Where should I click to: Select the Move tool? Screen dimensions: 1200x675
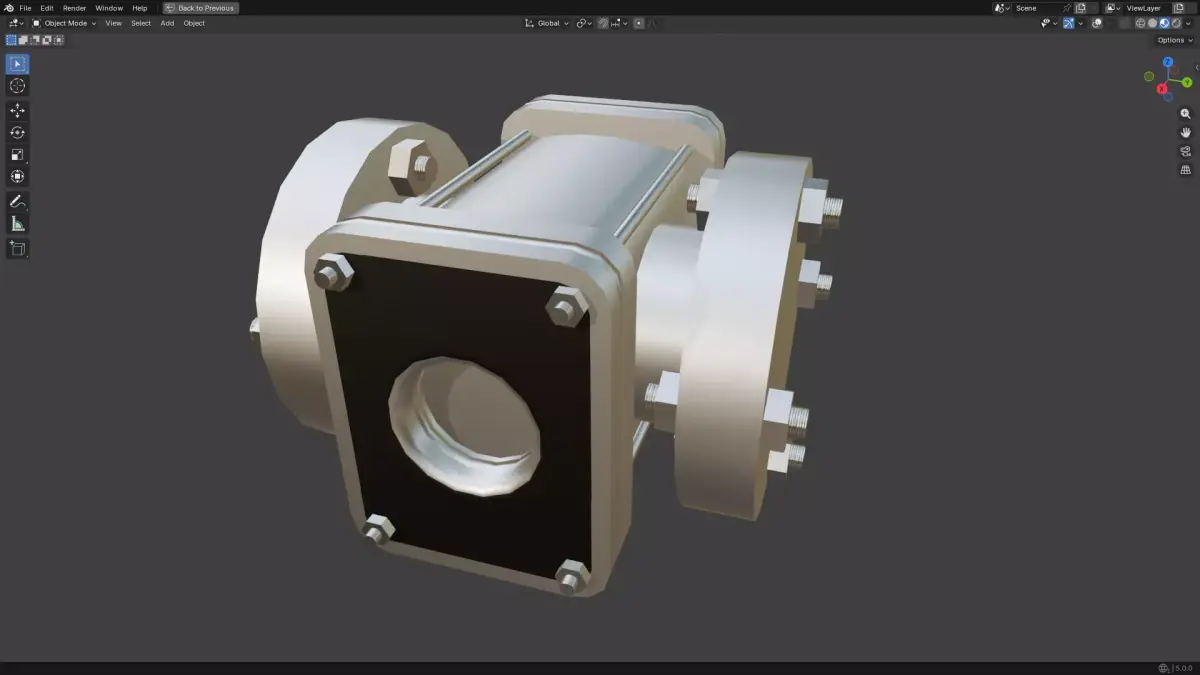pos(17,110)
